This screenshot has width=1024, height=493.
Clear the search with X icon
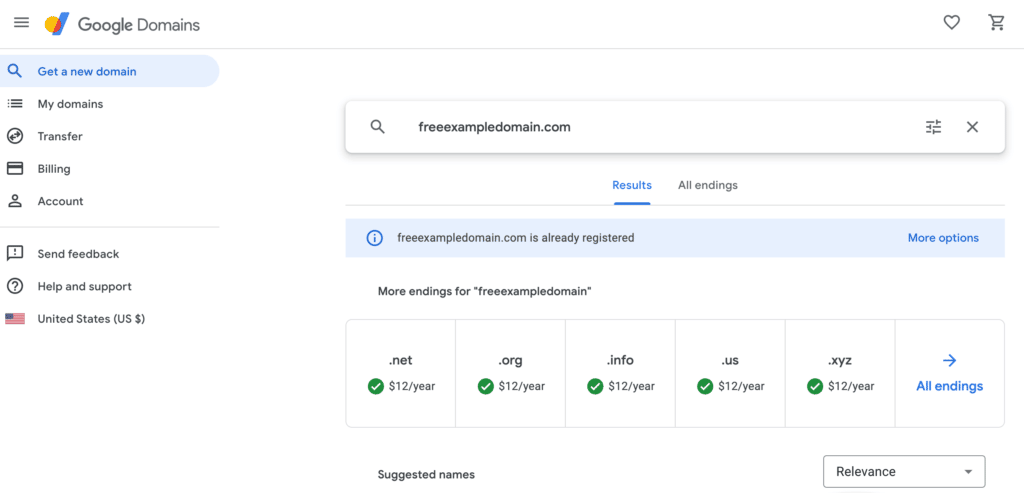tap(972, 127)
